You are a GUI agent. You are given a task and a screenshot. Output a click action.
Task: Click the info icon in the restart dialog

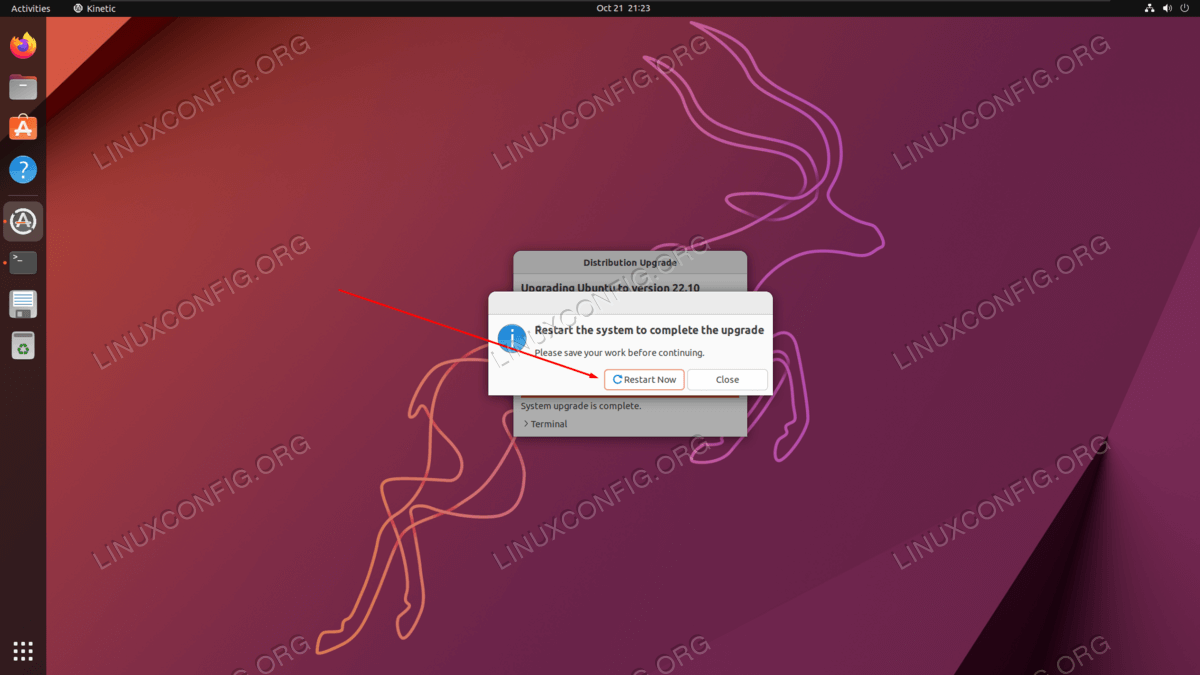(512, 338)
